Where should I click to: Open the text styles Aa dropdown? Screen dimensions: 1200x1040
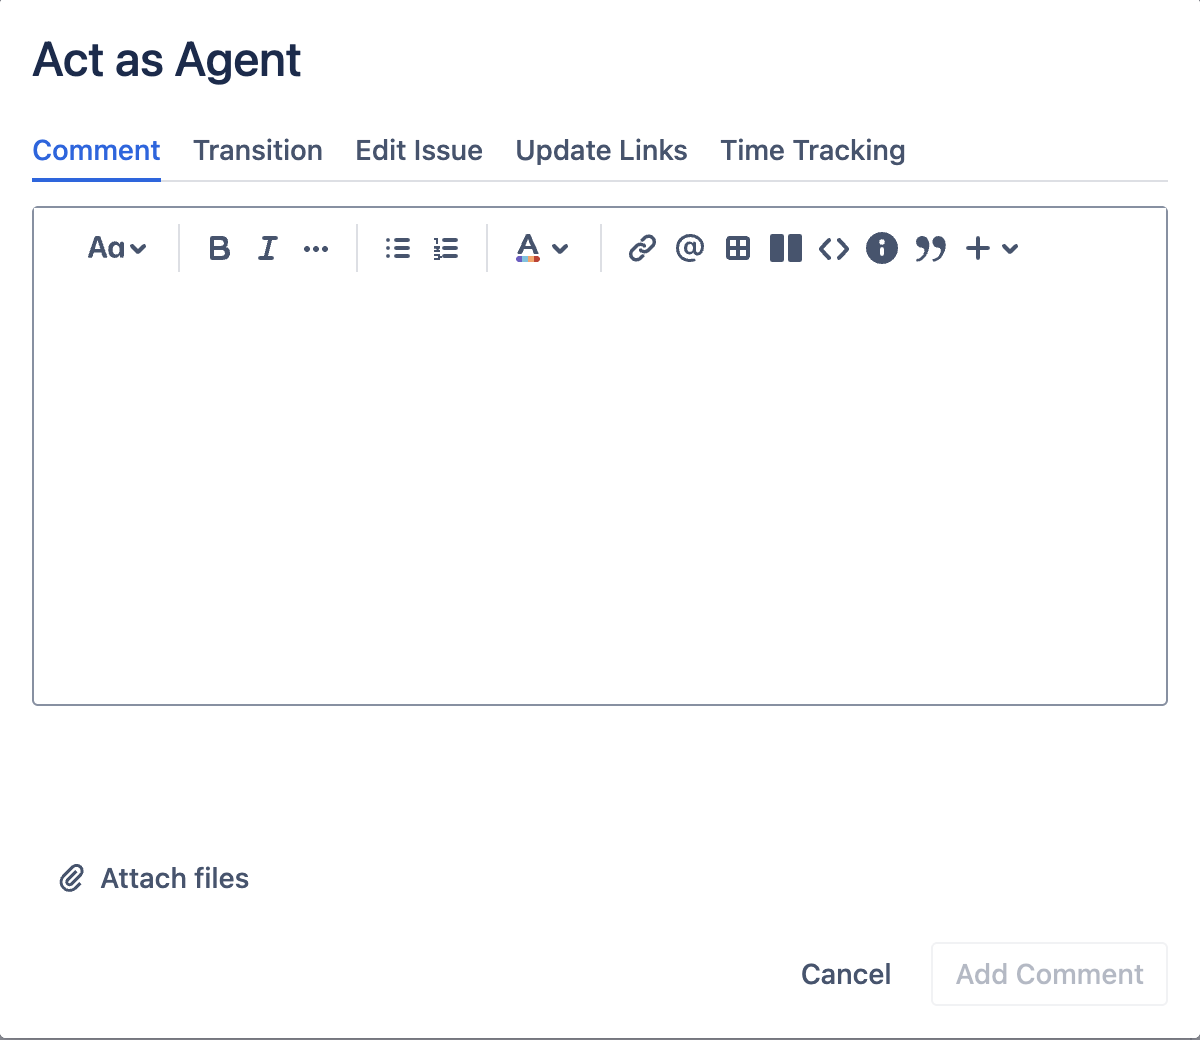tap(117, 248)
